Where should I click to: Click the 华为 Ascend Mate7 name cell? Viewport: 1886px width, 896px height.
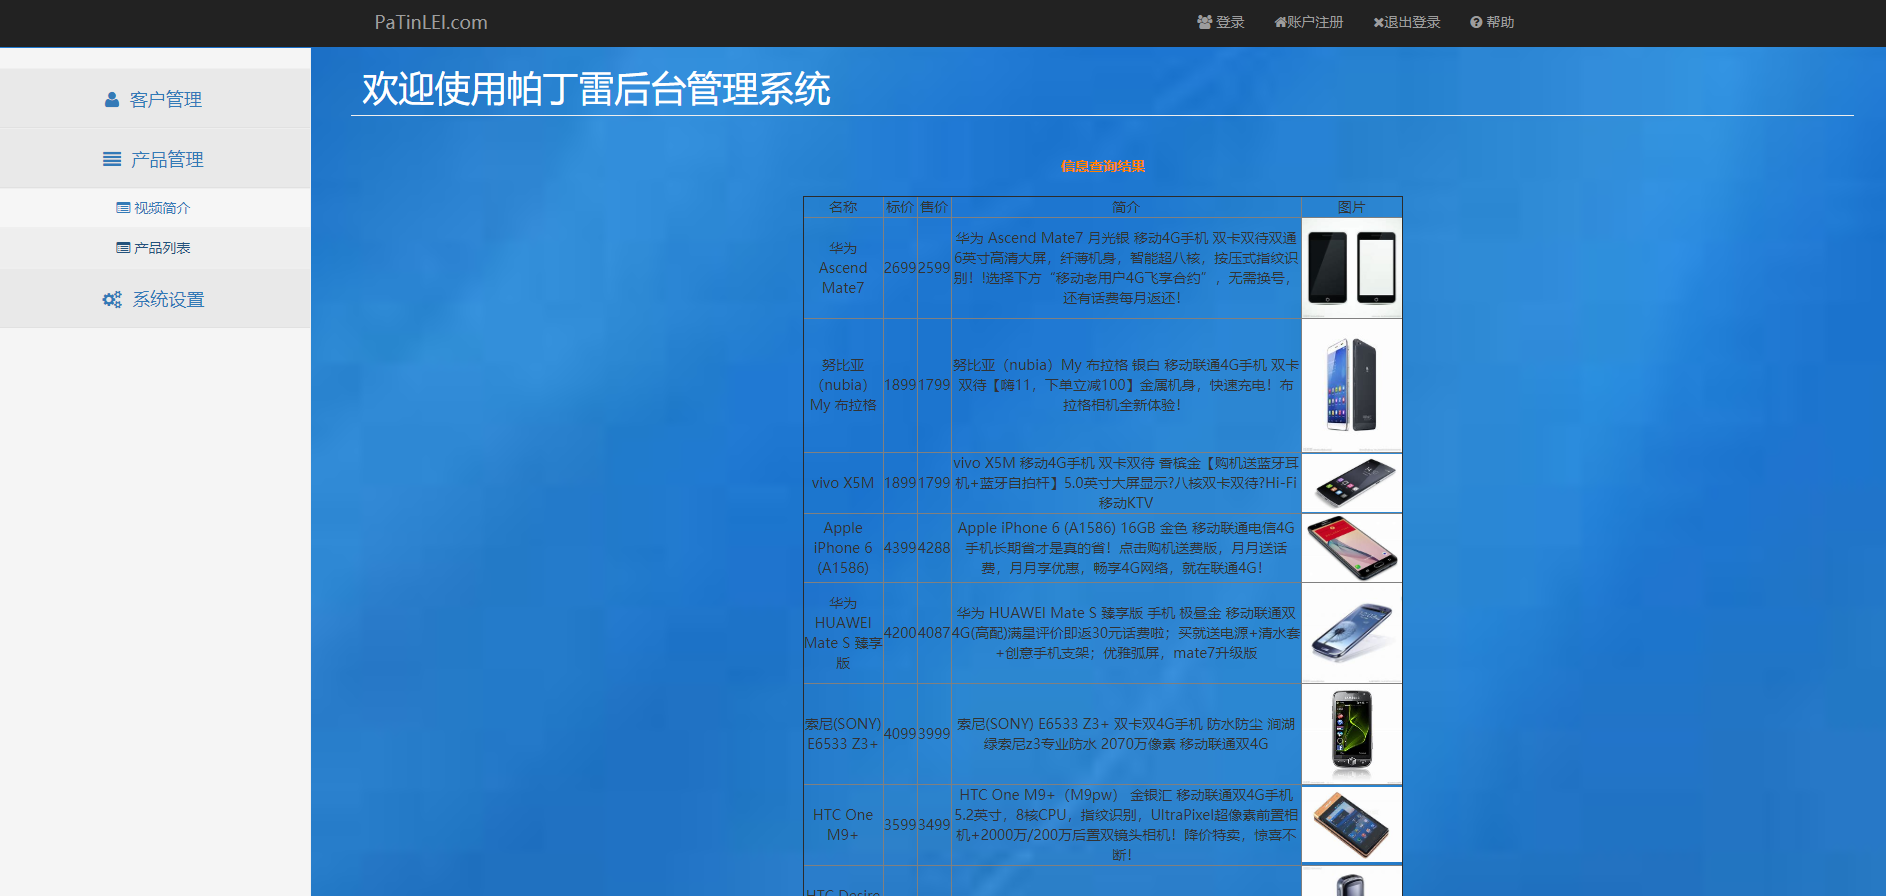pos(843,268)
